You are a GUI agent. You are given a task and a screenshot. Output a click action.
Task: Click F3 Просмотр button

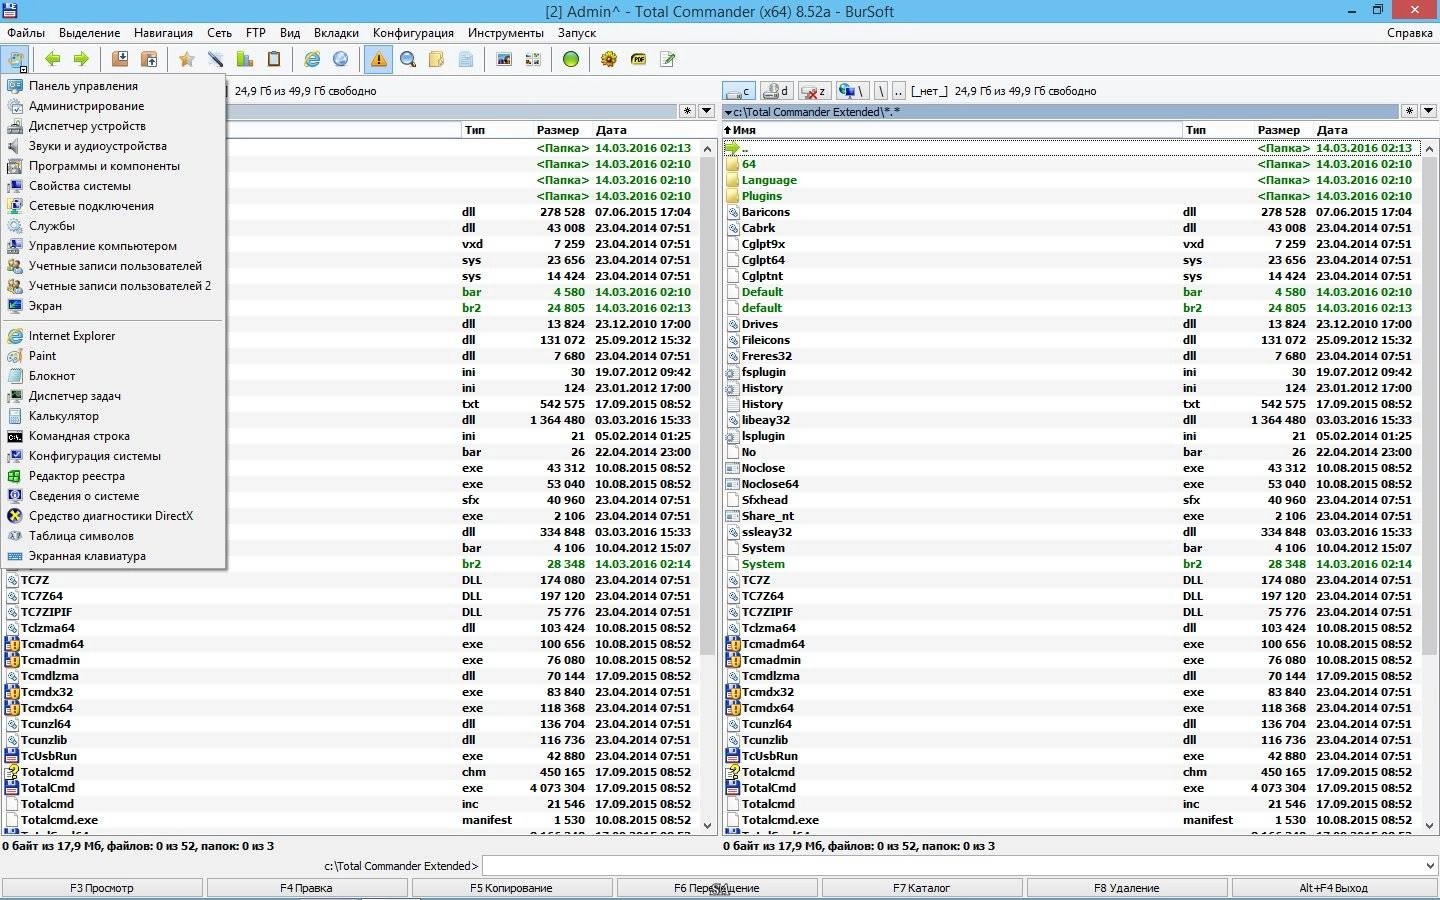point(102,888)
